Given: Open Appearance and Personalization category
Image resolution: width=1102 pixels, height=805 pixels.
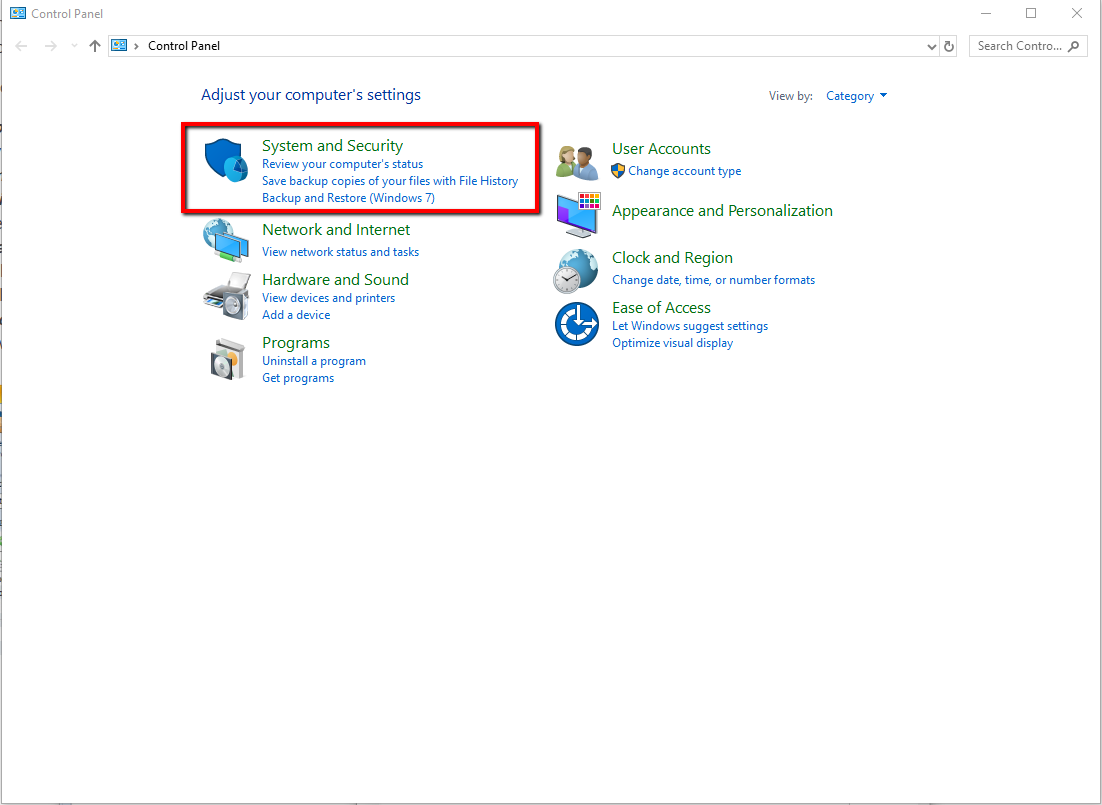Looking at the screenshot, I should [722, 210].
